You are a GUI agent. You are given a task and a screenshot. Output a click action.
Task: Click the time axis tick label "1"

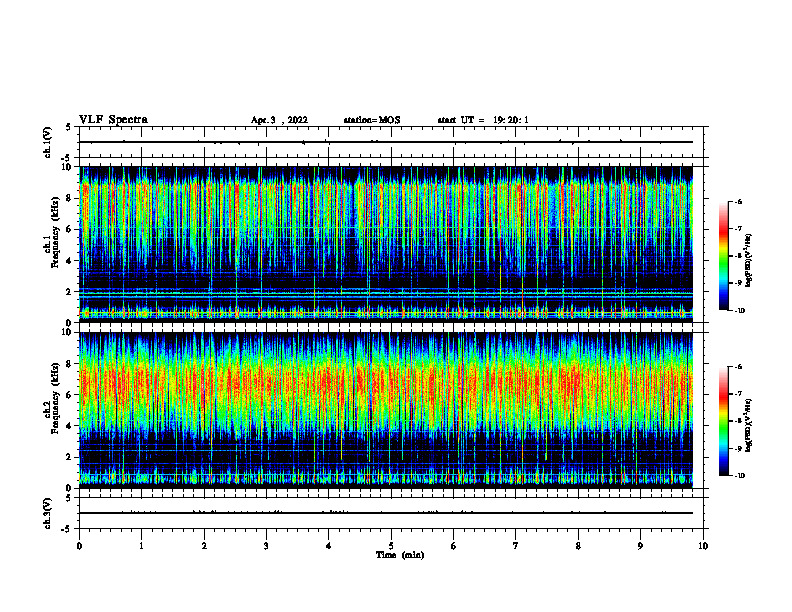[x=141, y=546]
